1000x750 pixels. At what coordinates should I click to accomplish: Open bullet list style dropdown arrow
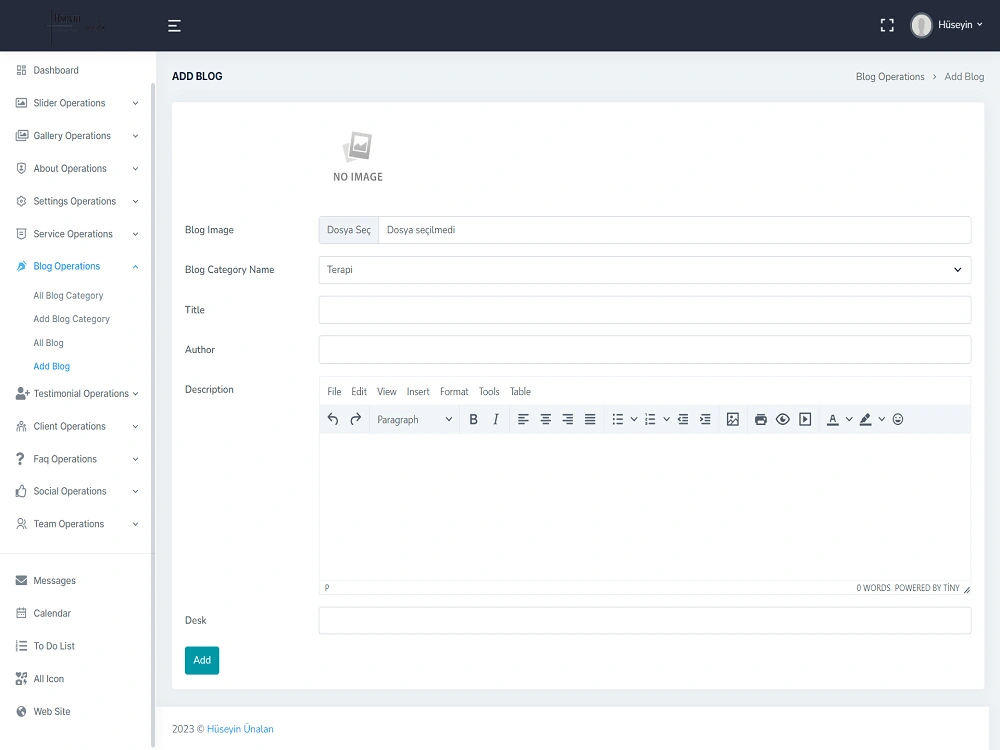(634, 419)
